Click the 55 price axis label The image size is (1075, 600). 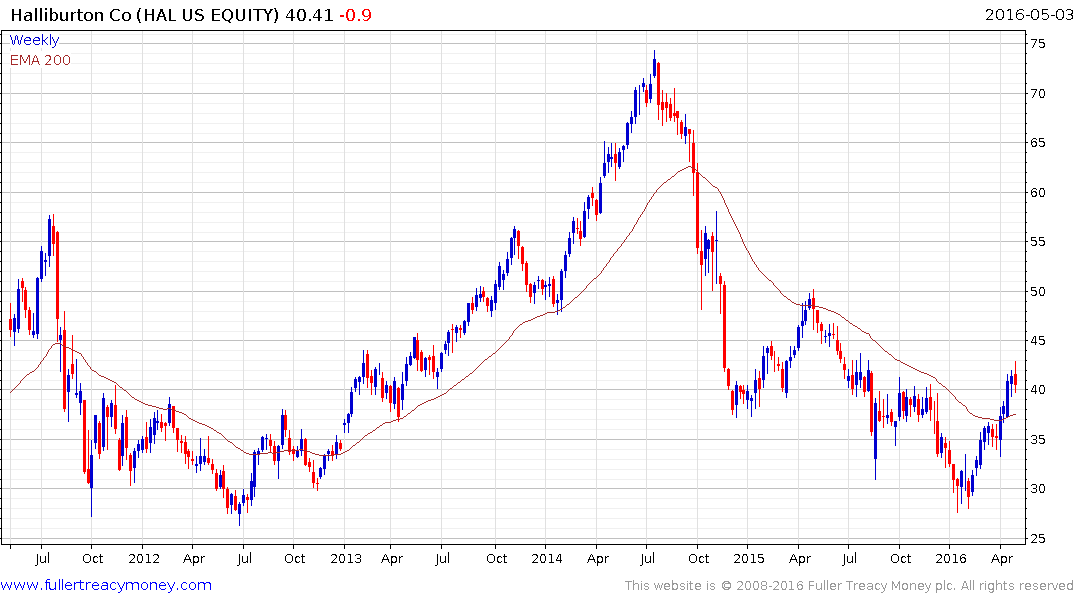tap(1037, 242)
